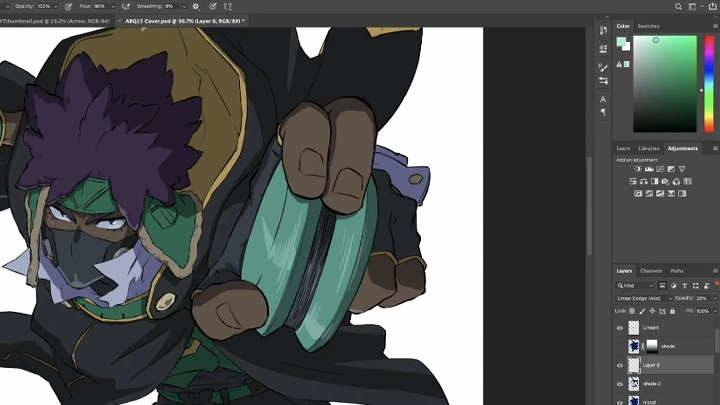Lock layer position

pos(652,311)
